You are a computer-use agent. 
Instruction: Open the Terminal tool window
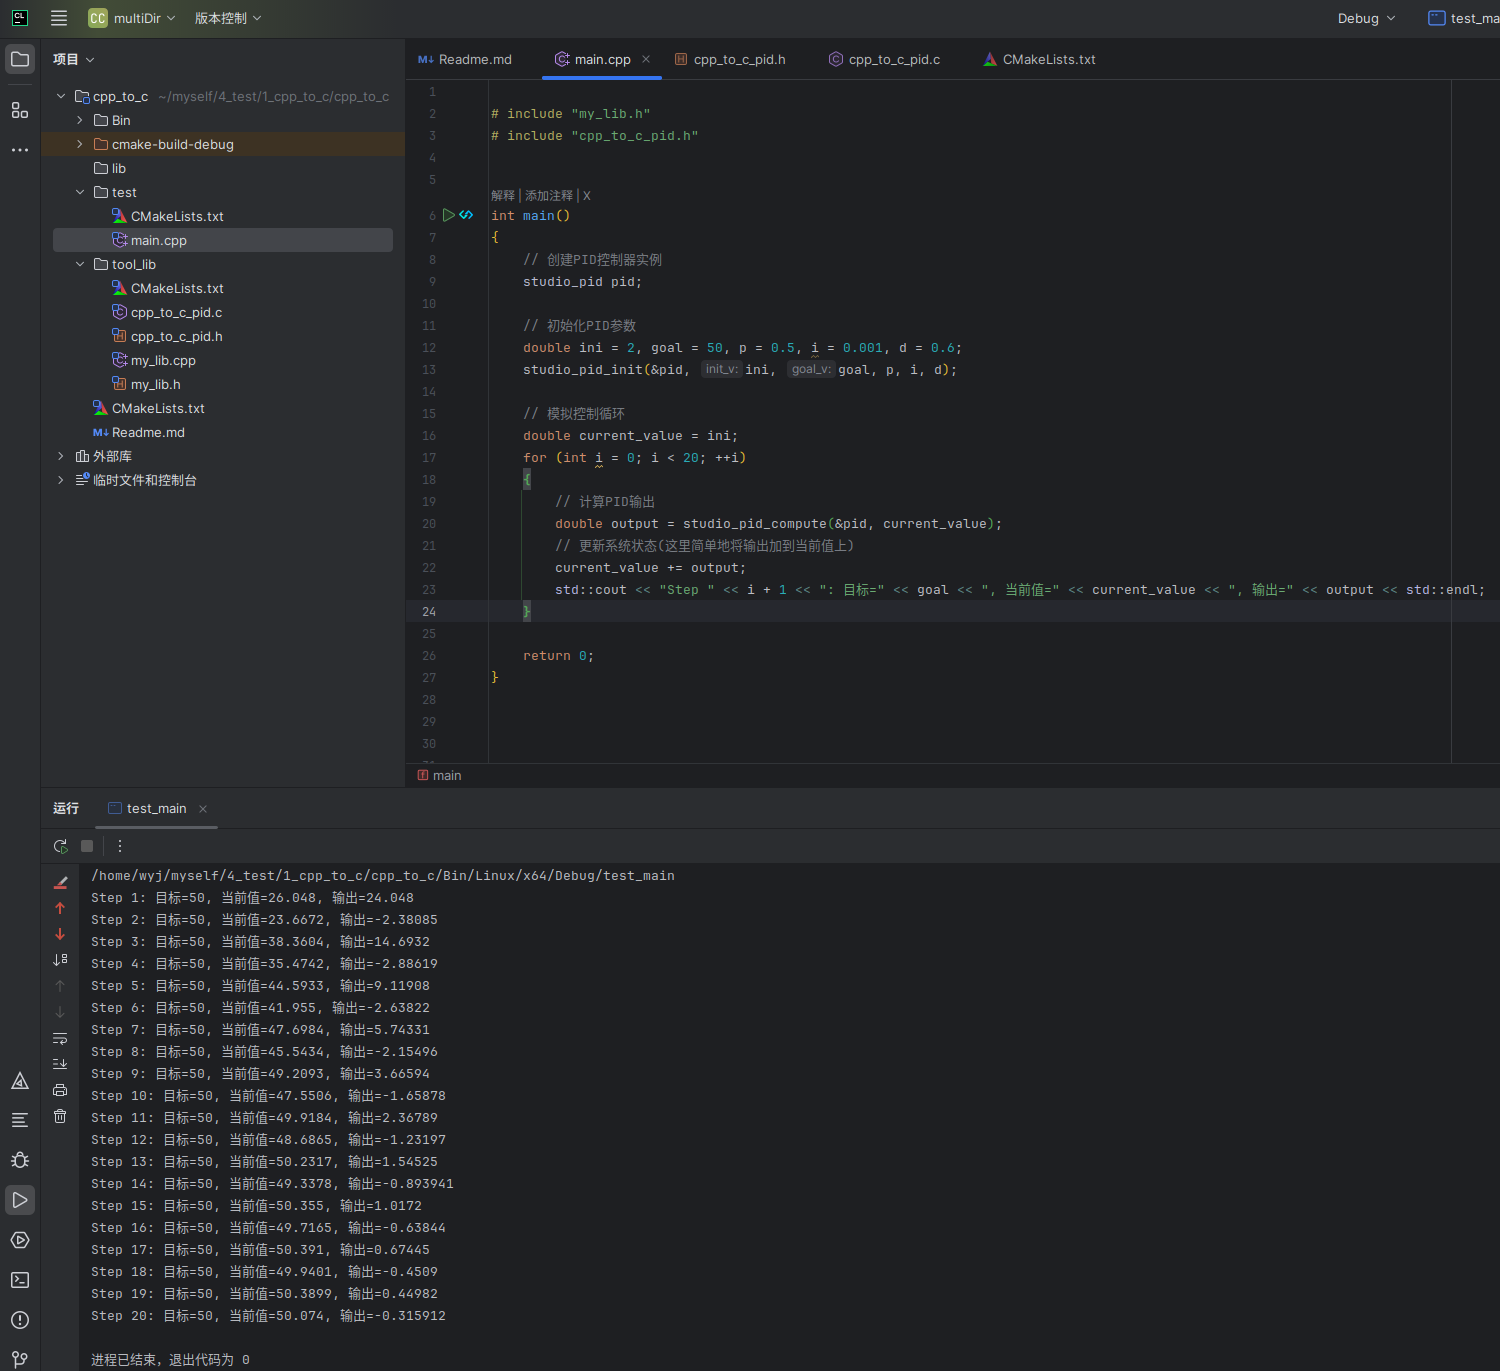(x=20, y=1280)
